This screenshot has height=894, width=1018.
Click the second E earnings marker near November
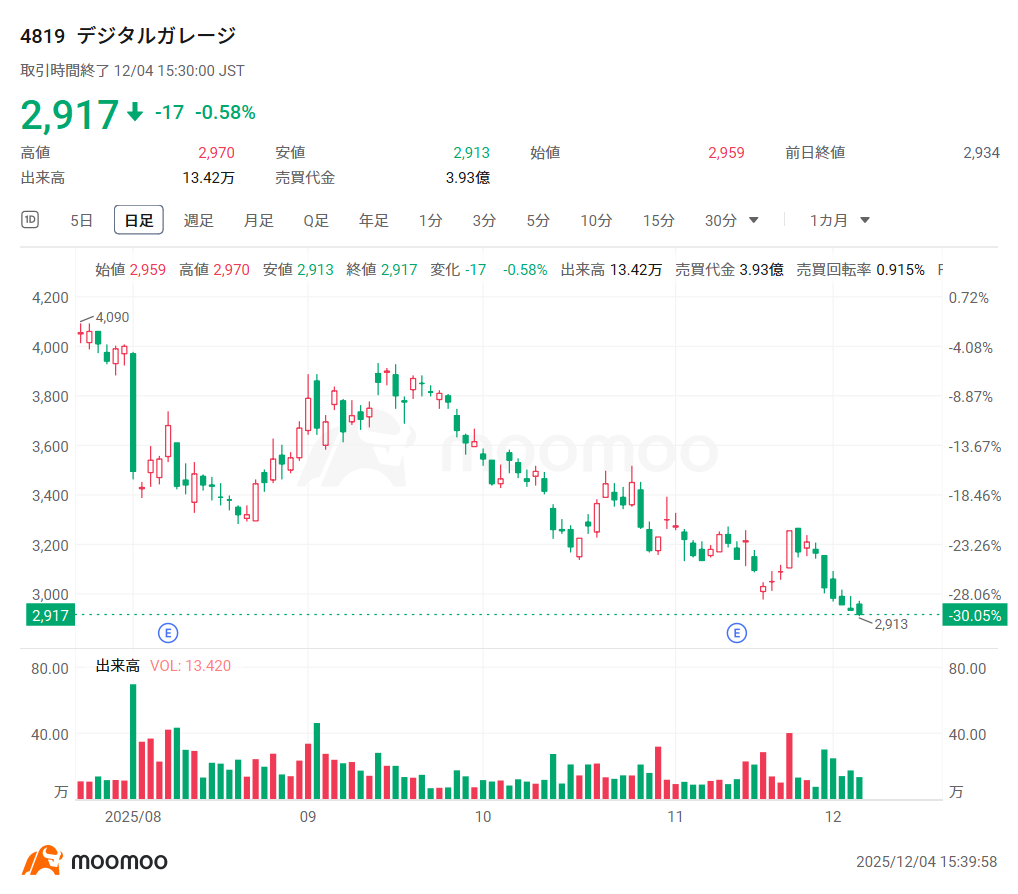tap(737, 632)
